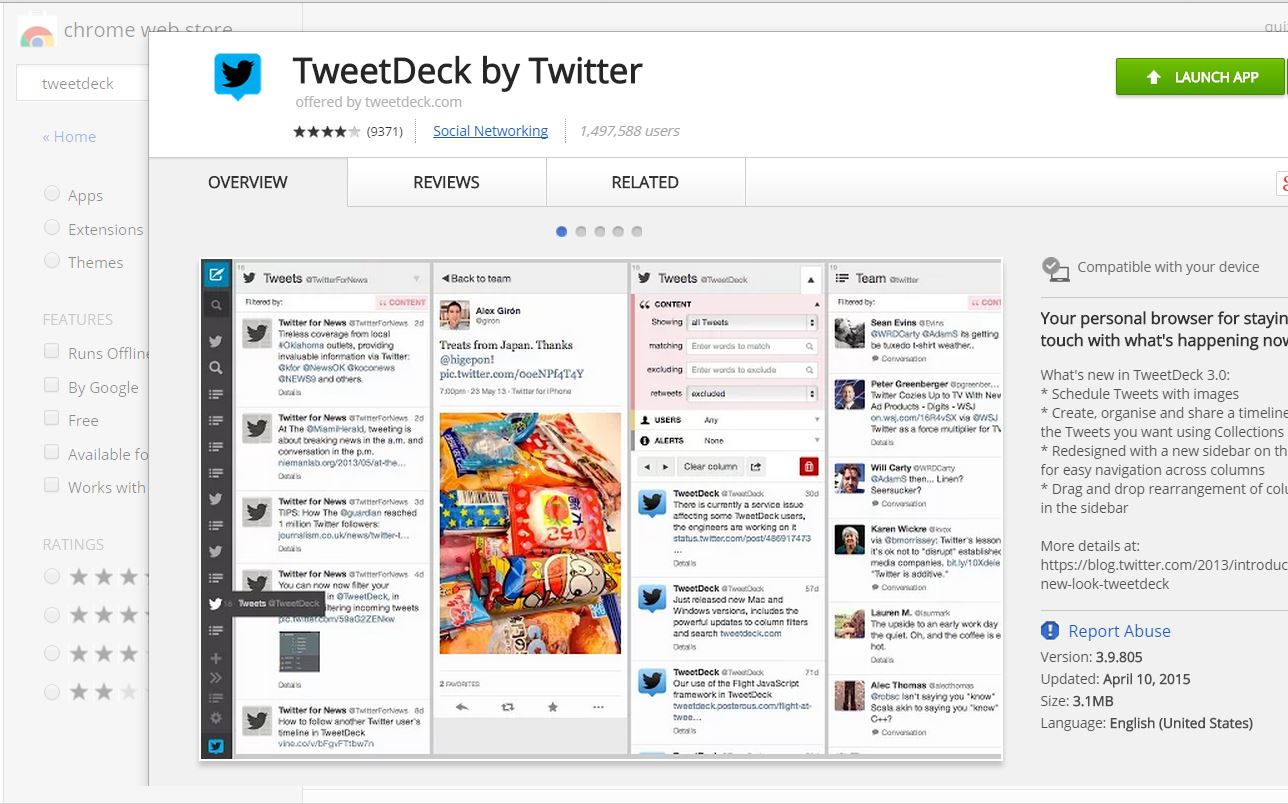Viewport: 1288px width, 804px height.
Task: Open the Social Networking category link
Action: 490,131
